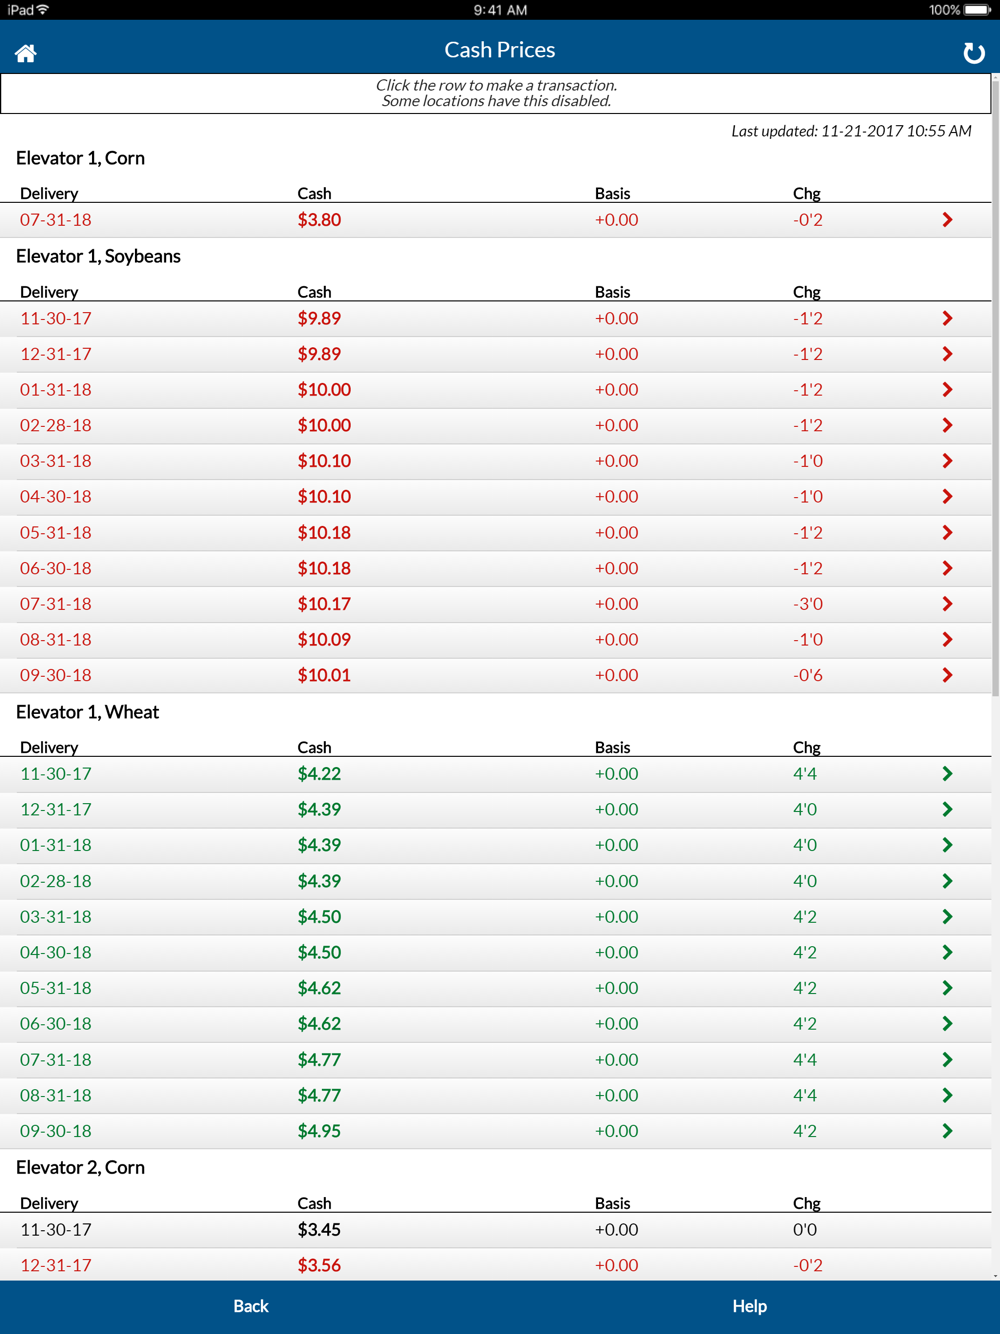Select the Last updated timestamp
Image resolution: width=1000 pixels, height=1334 pixels.
851,131
